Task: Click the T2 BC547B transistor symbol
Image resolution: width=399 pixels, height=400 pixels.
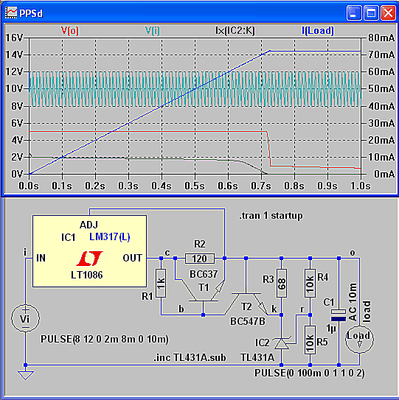Action: [x=247, y=300]
